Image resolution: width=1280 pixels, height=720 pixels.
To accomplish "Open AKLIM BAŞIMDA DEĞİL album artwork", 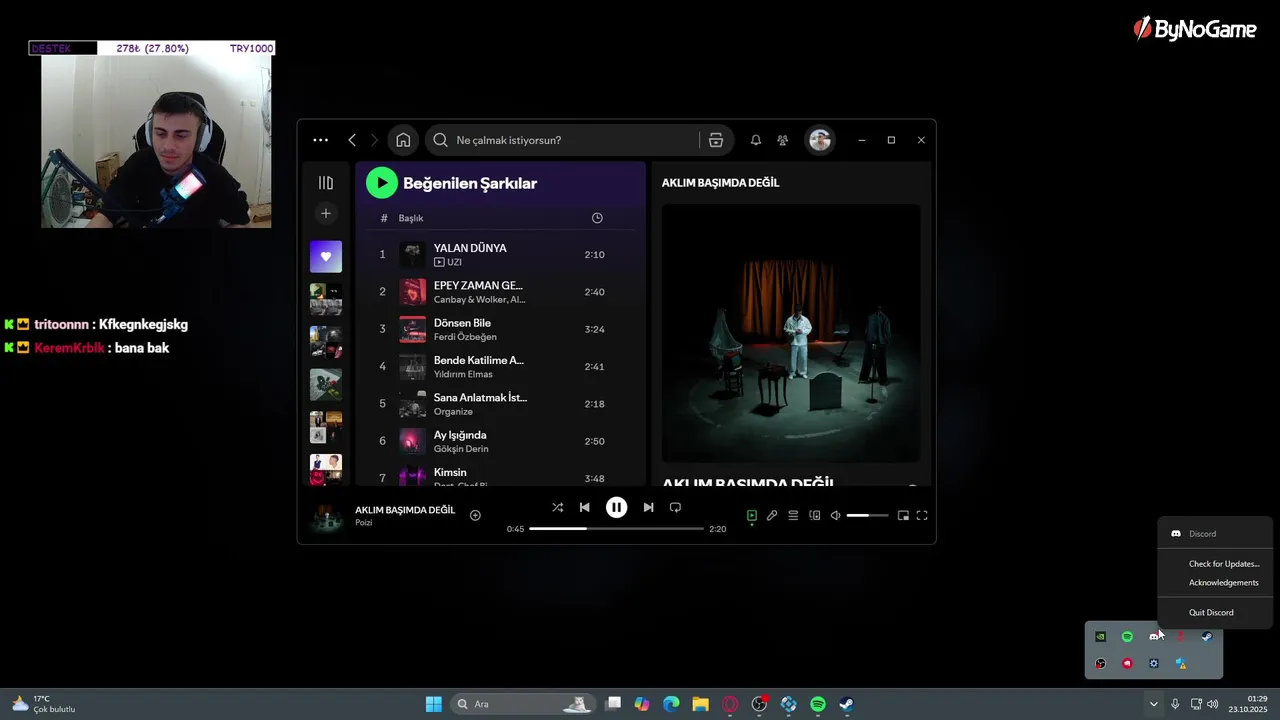I will [x=791, y=333].
